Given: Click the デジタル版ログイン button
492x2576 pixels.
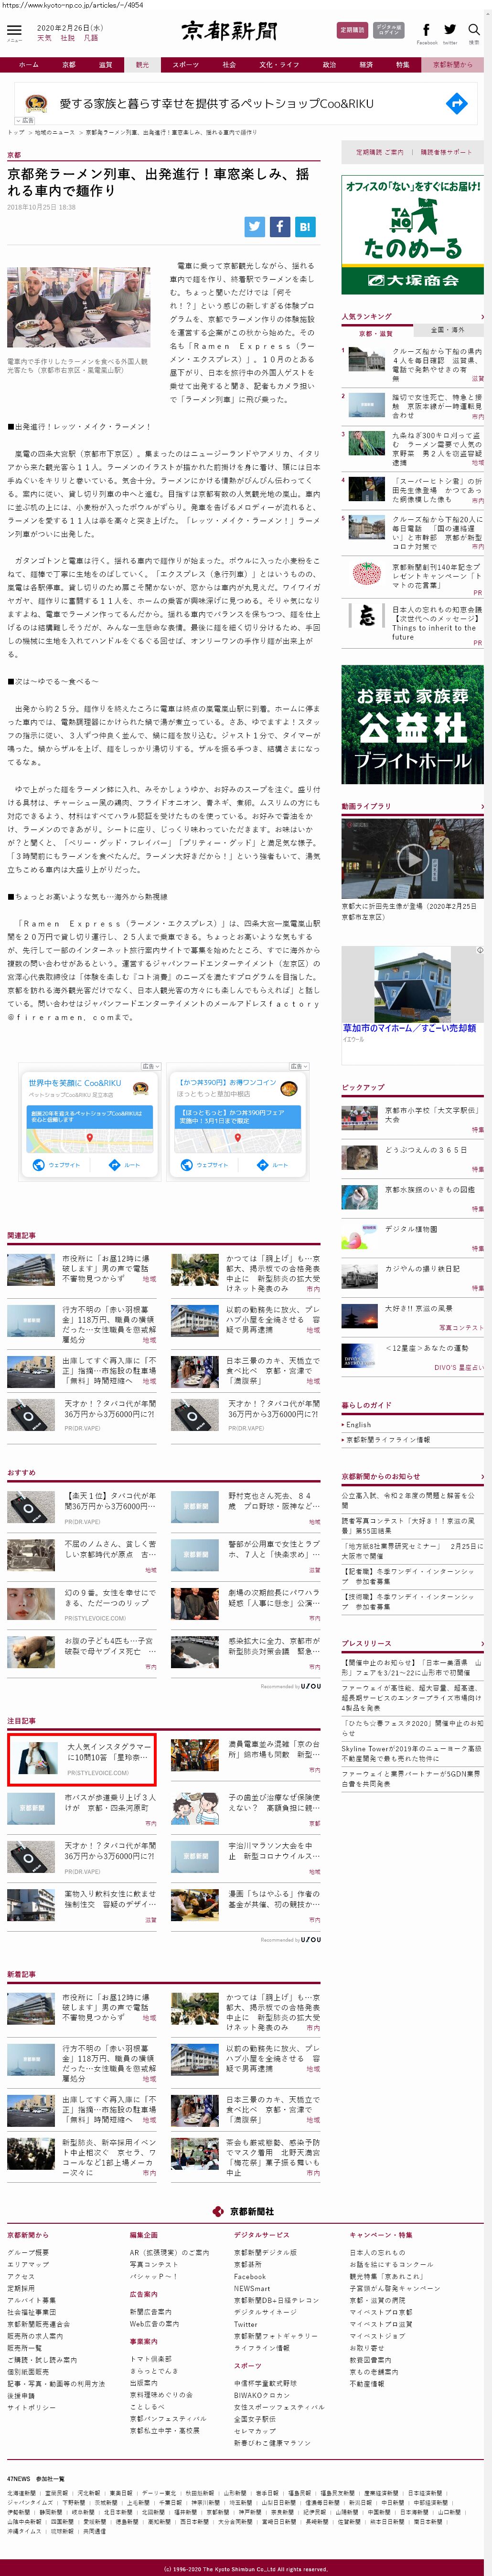Looking at the screenshot, I should point(388,31).
